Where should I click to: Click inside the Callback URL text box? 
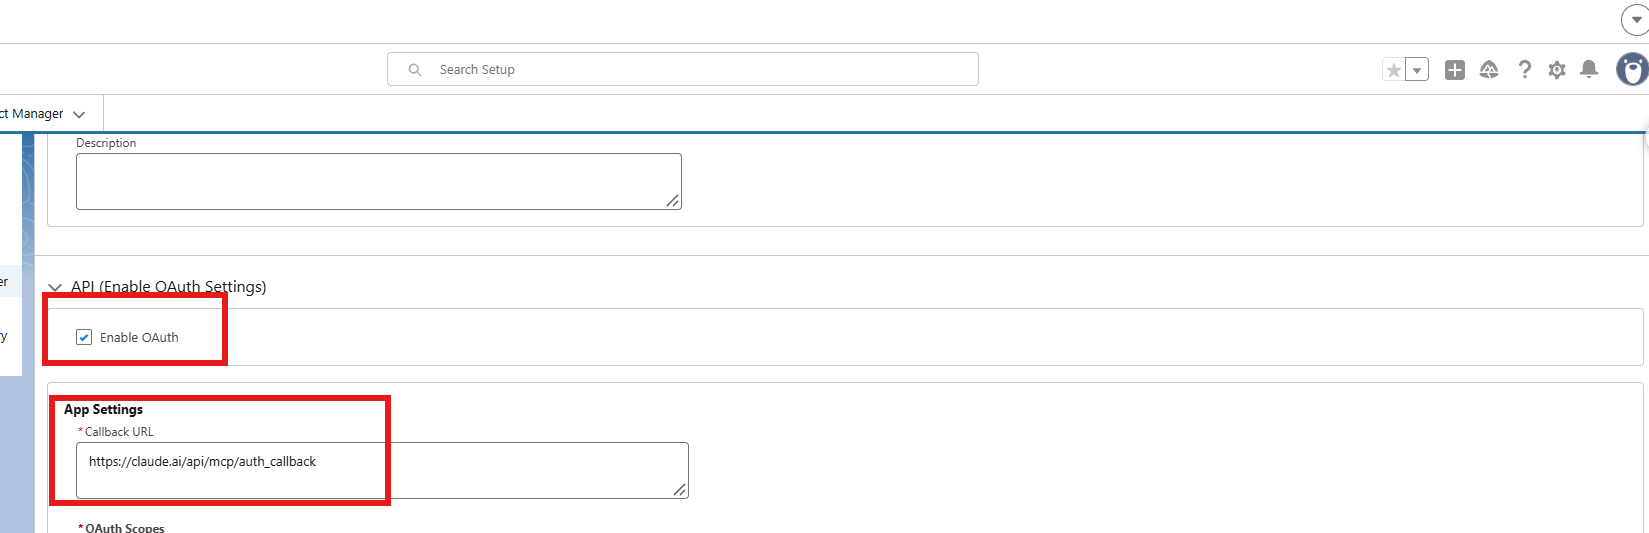pyautogui.click(x=382, y=470)
